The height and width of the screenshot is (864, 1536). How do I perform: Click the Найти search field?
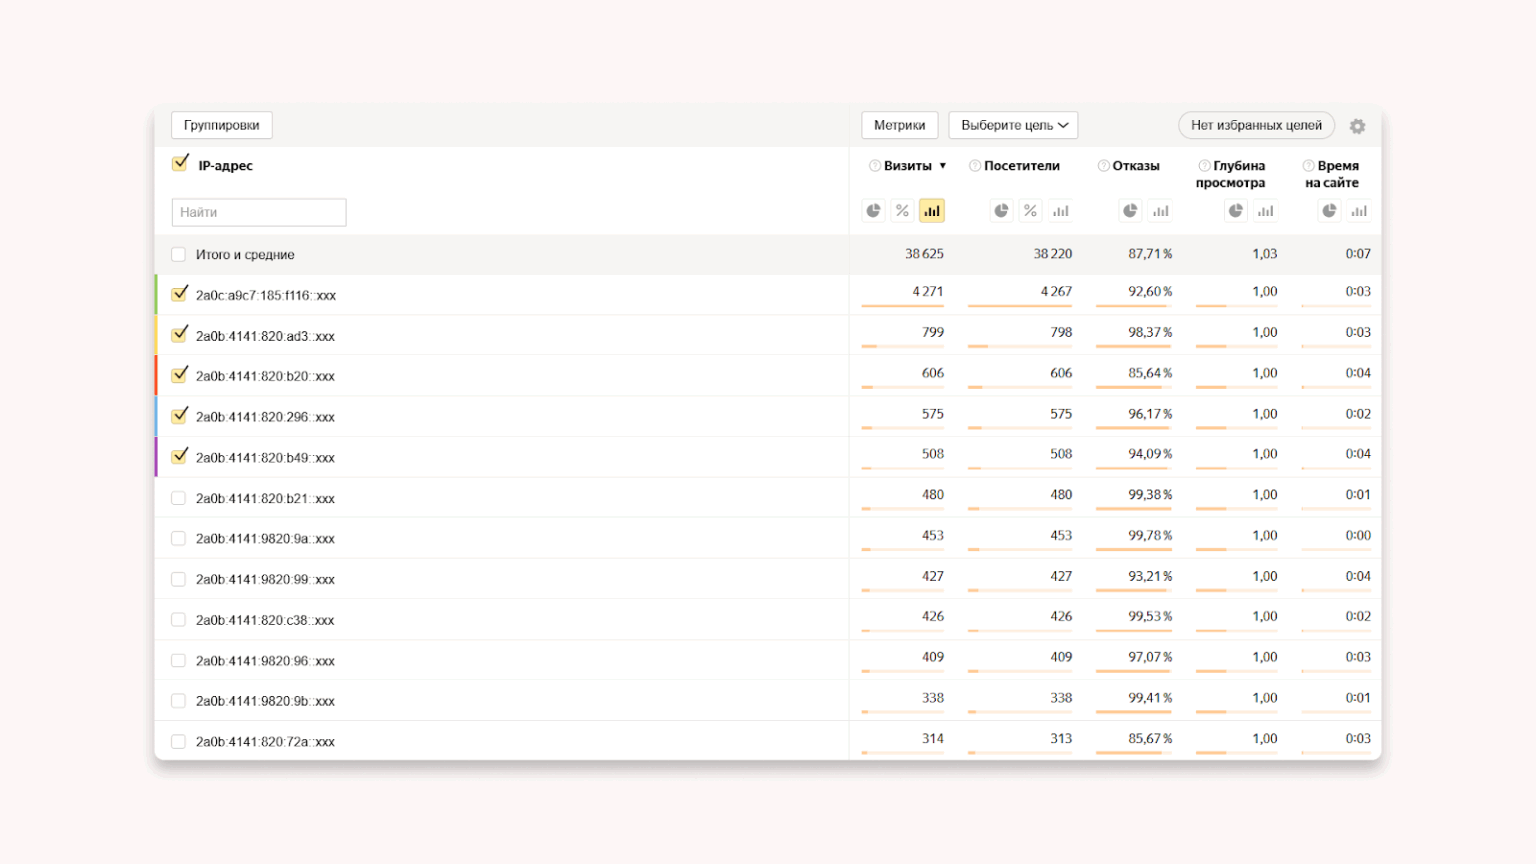259,212
